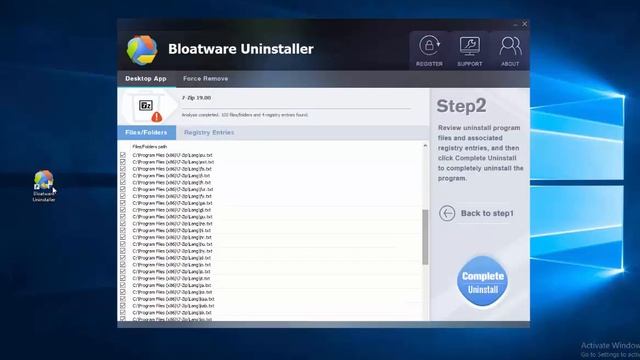Select the Lang\hr.txt path row

click(172, 237)
